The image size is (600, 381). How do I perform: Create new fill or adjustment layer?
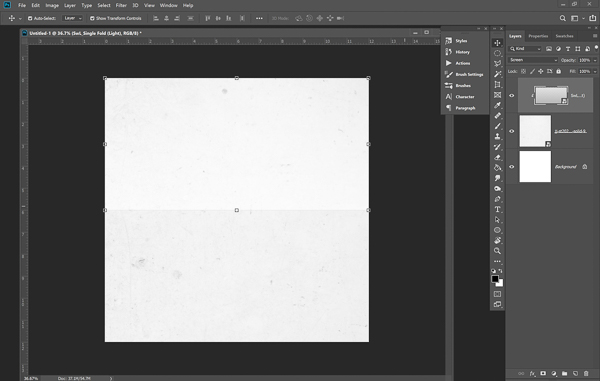coord(554,374)
